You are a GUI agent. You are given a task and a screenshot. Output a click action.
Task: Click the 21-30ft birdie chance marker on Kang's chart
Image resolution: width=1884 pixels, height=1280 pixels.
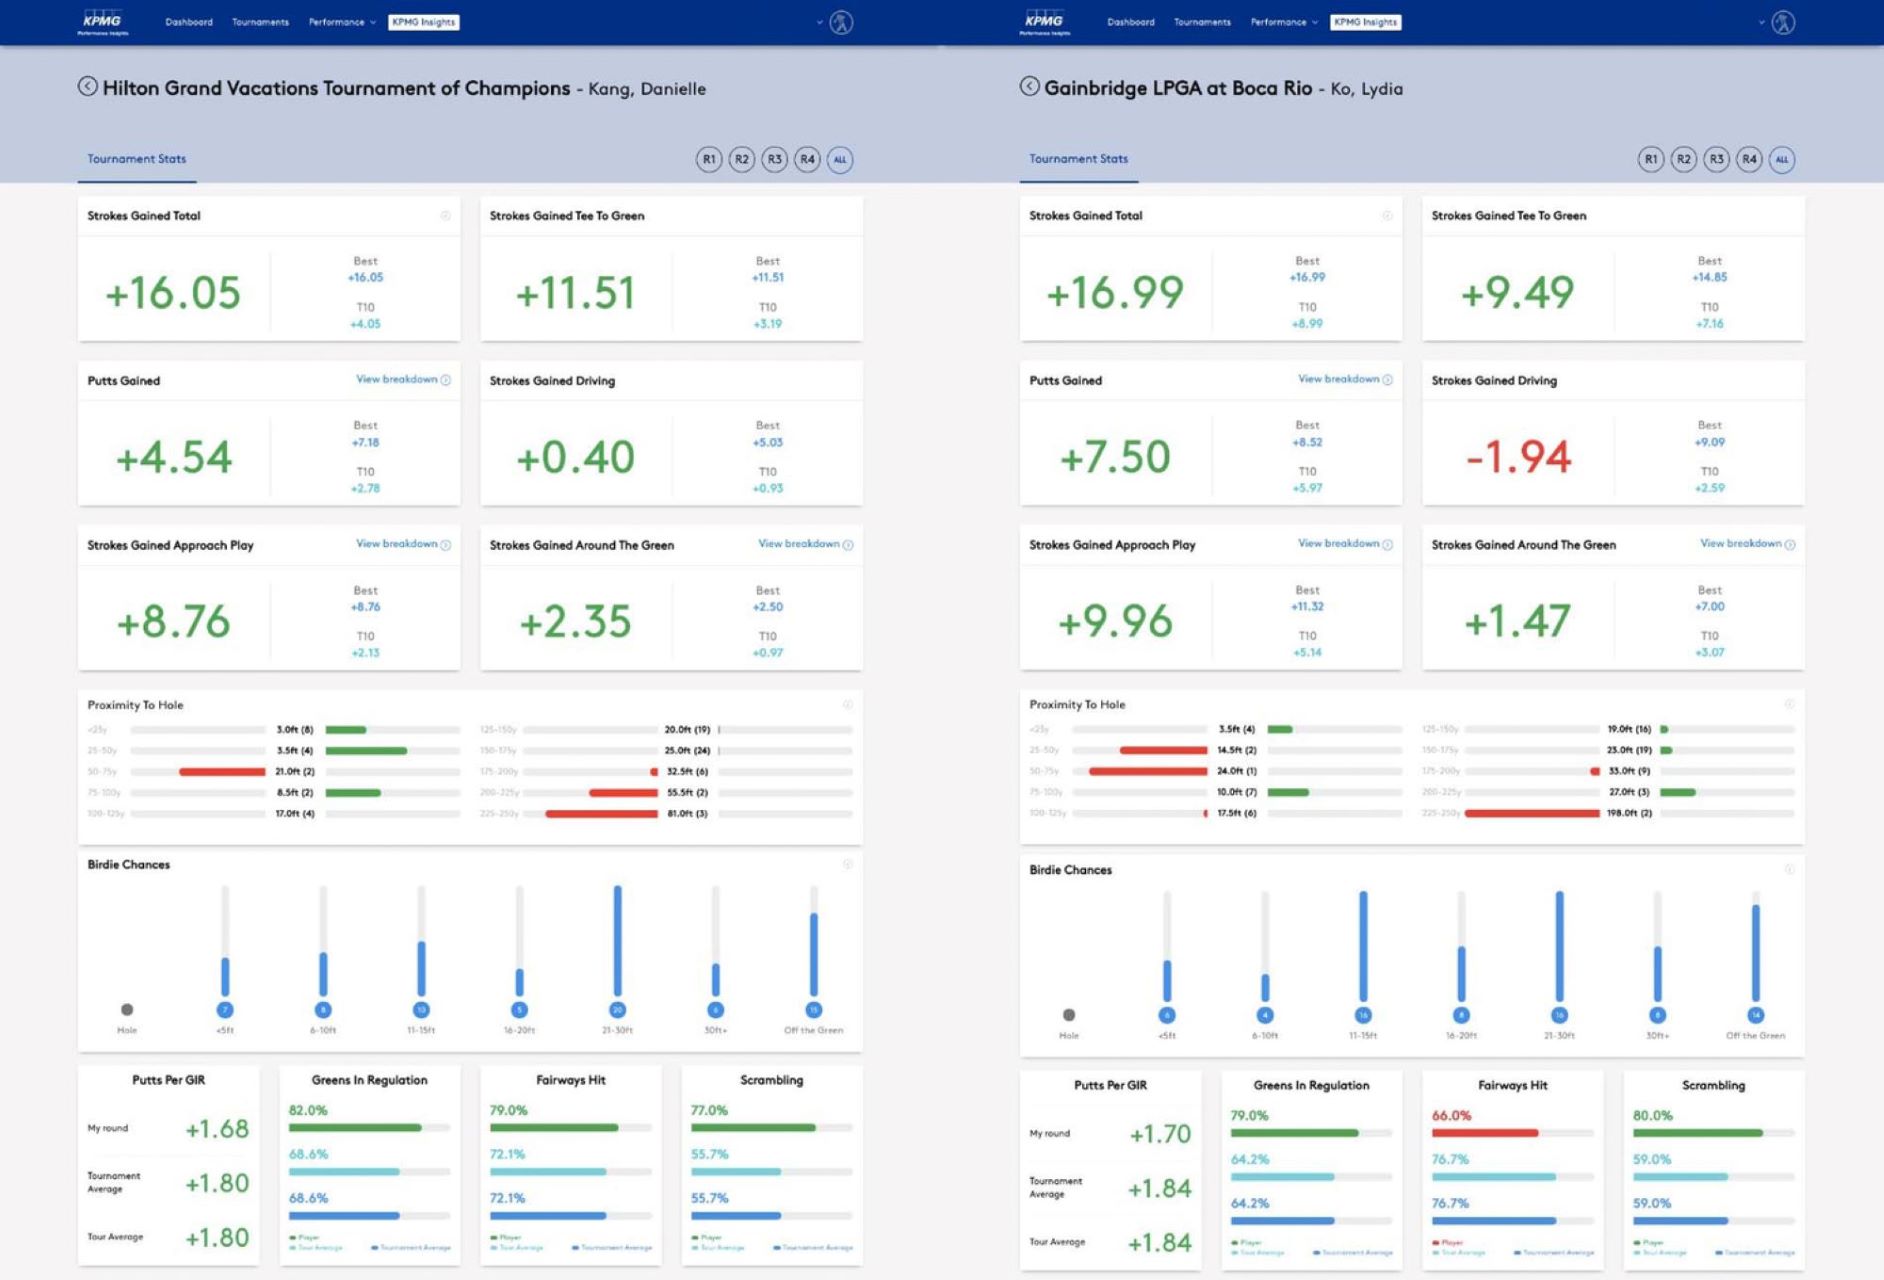[617, 1010]
